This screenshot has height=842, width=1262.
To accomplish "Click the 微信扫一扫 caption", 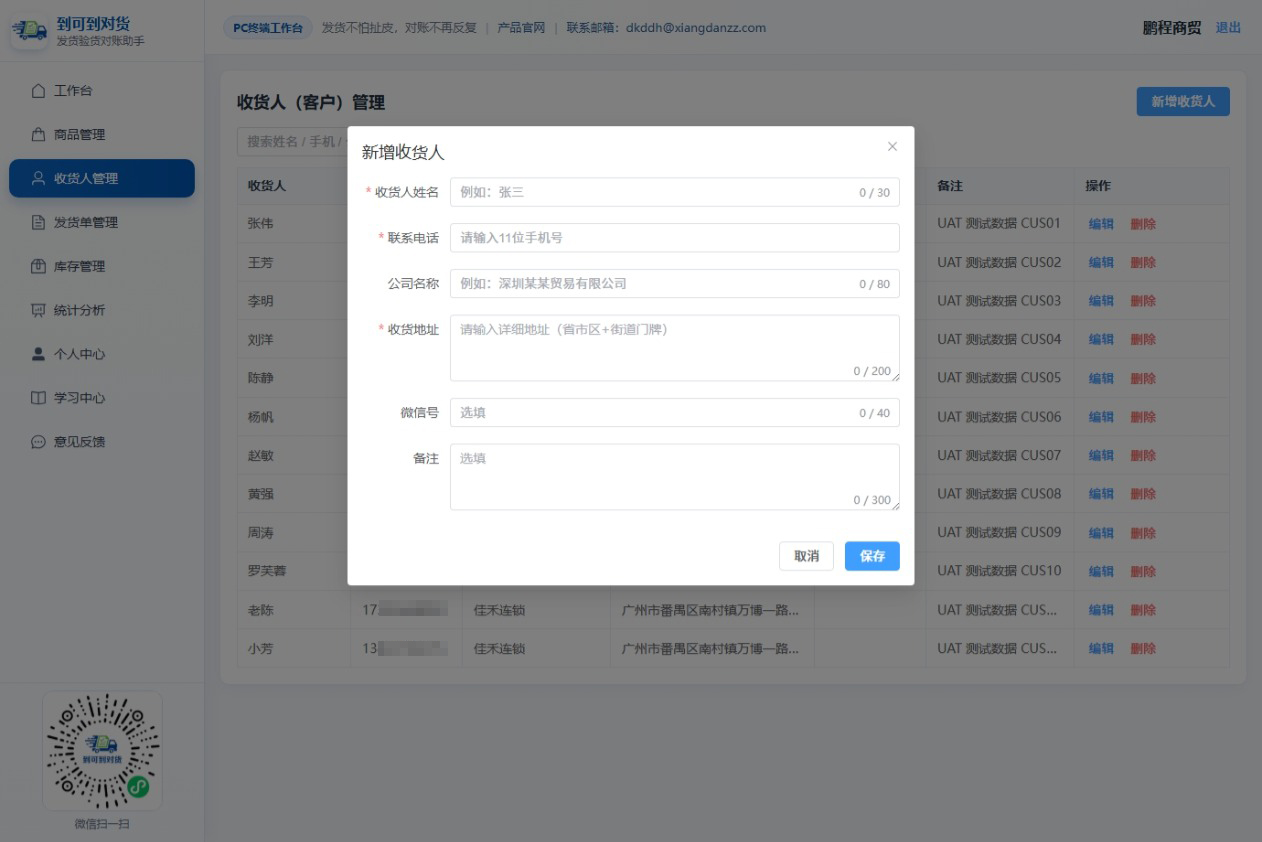I will coord(102,825).
